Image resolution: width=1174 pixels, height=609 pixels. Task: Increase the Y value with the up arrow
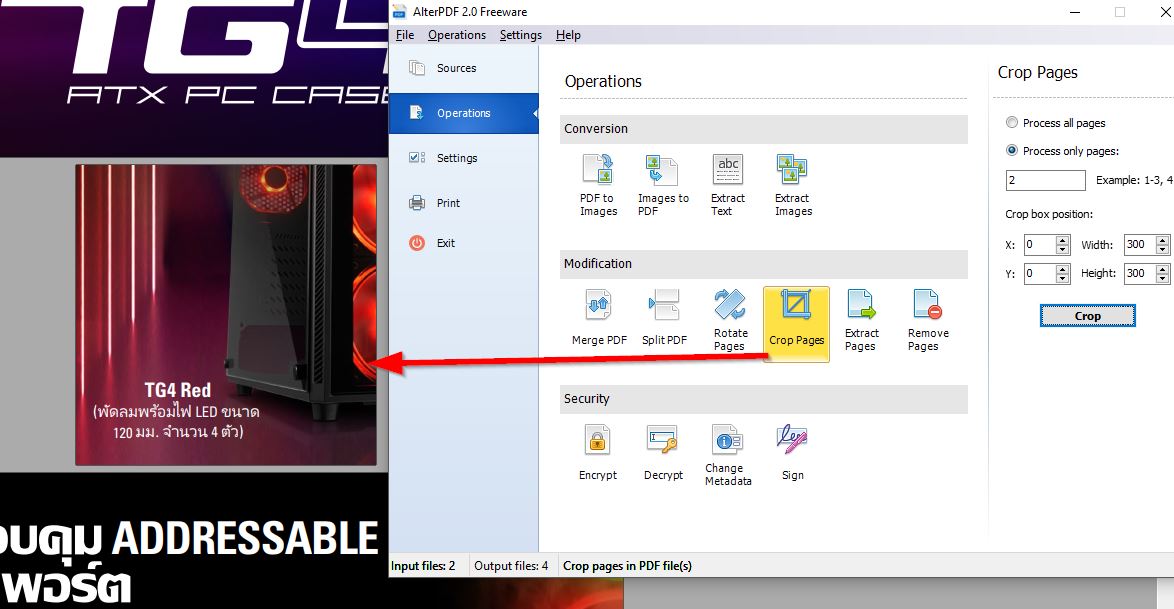click(x=1062, y=269)
